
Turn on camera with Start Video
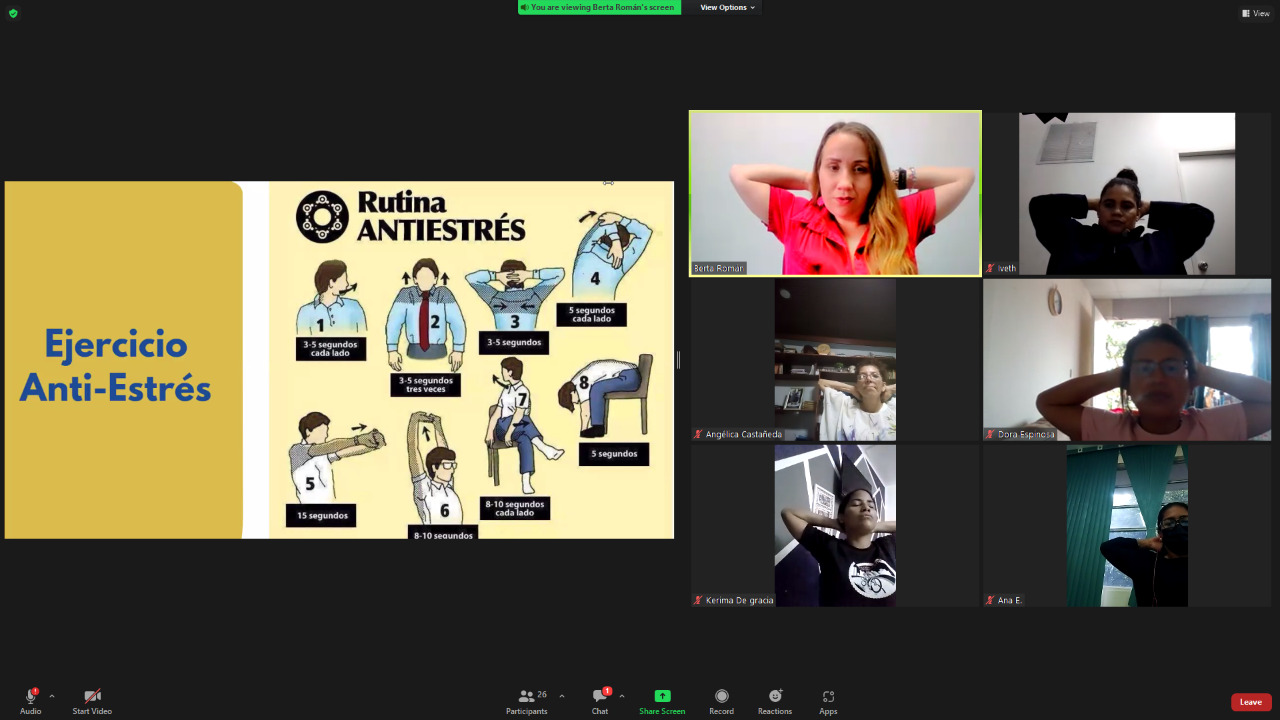(92, 696)
